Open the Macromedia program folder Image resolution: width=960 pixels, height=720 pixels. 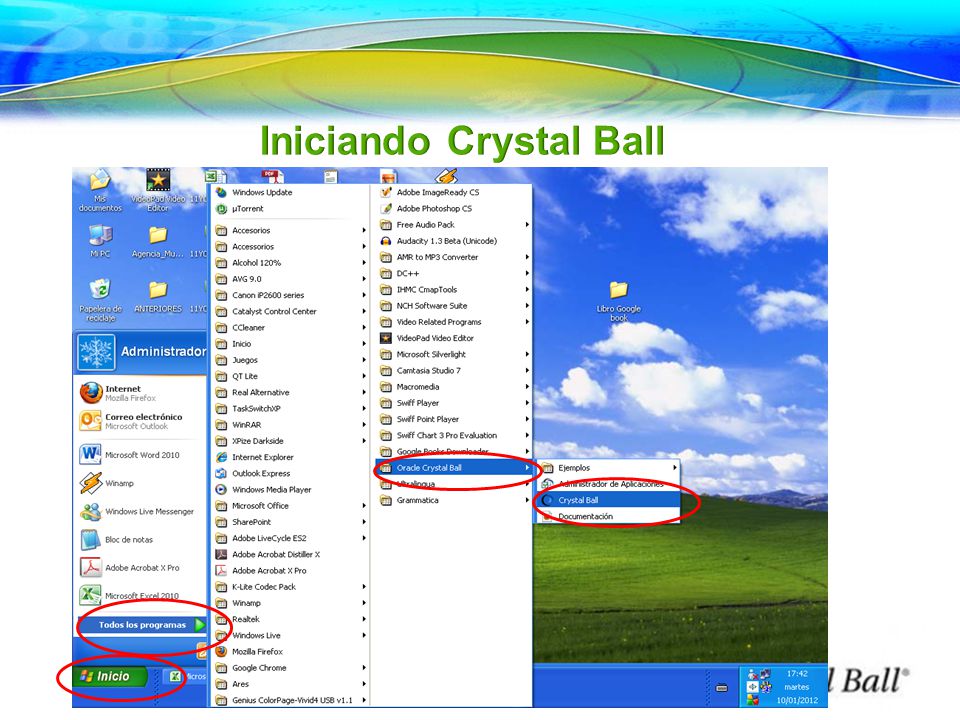(x=454, y=387)
